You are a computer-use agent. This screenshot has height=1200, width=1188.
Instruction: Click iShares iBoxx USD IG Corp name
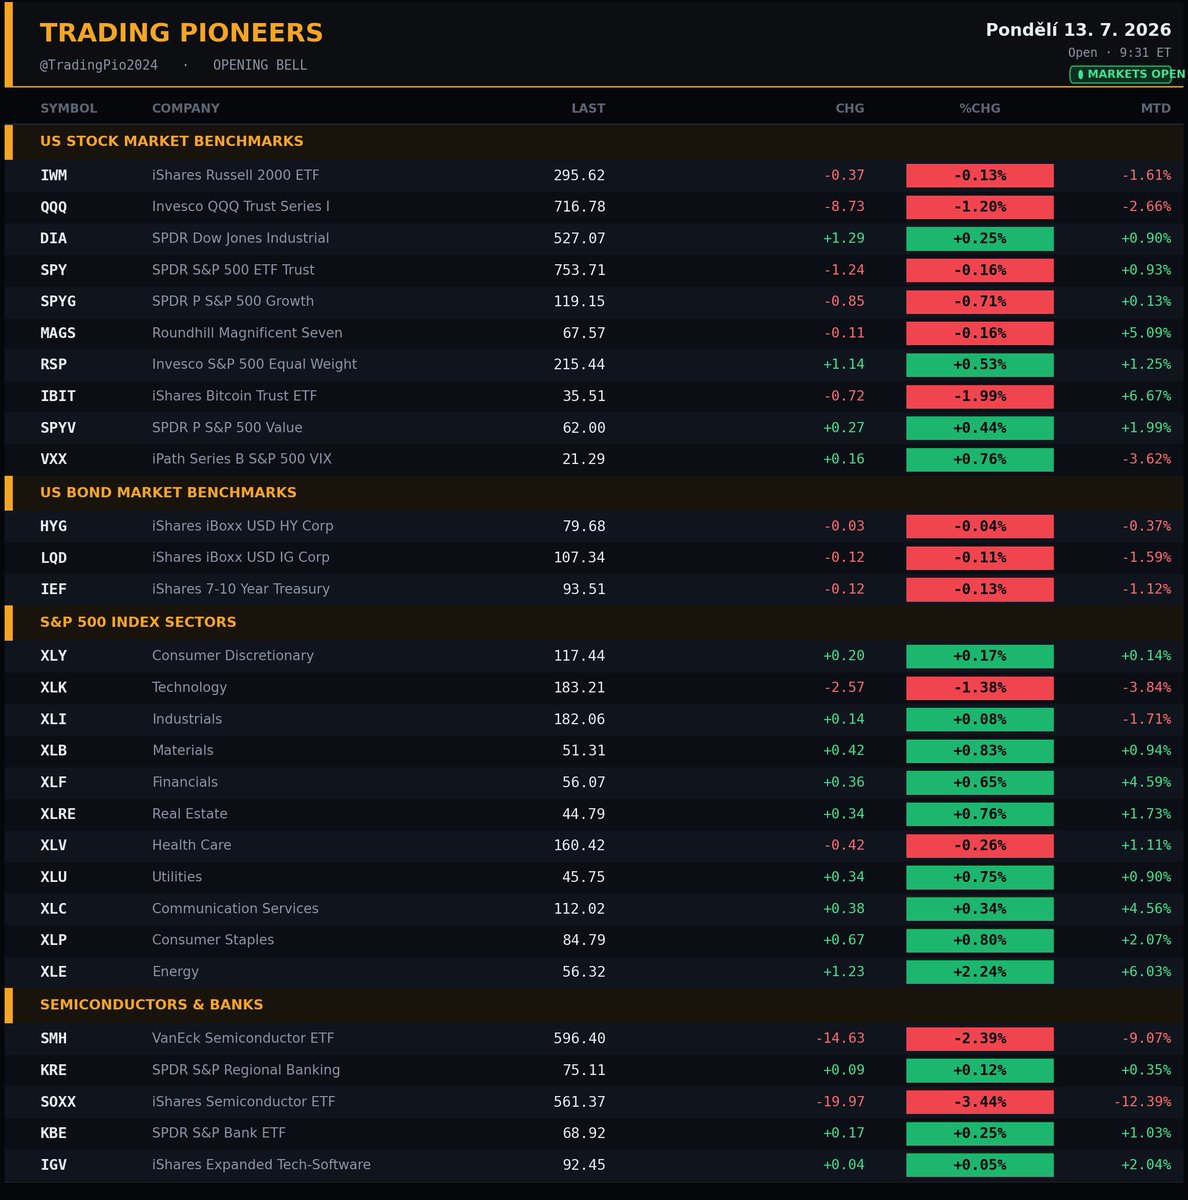241,558
